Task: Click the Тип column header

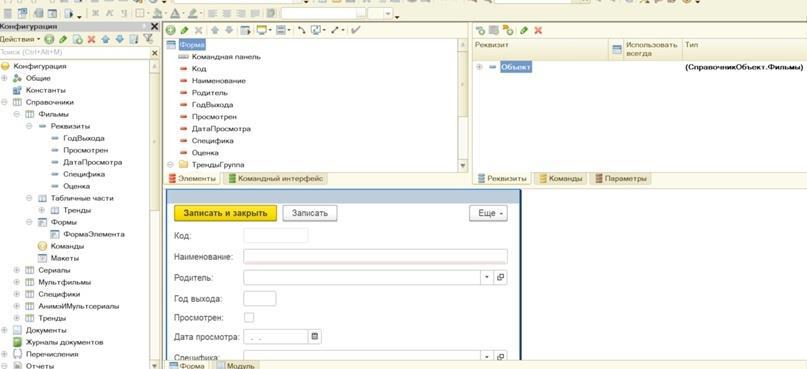Action: (x=744, y=49)
